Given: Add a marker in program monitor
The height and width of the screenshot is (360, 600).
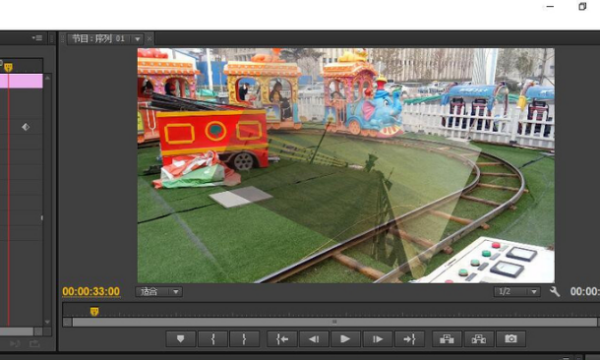Looking at the screenshot, I should (x=181, y=339).
